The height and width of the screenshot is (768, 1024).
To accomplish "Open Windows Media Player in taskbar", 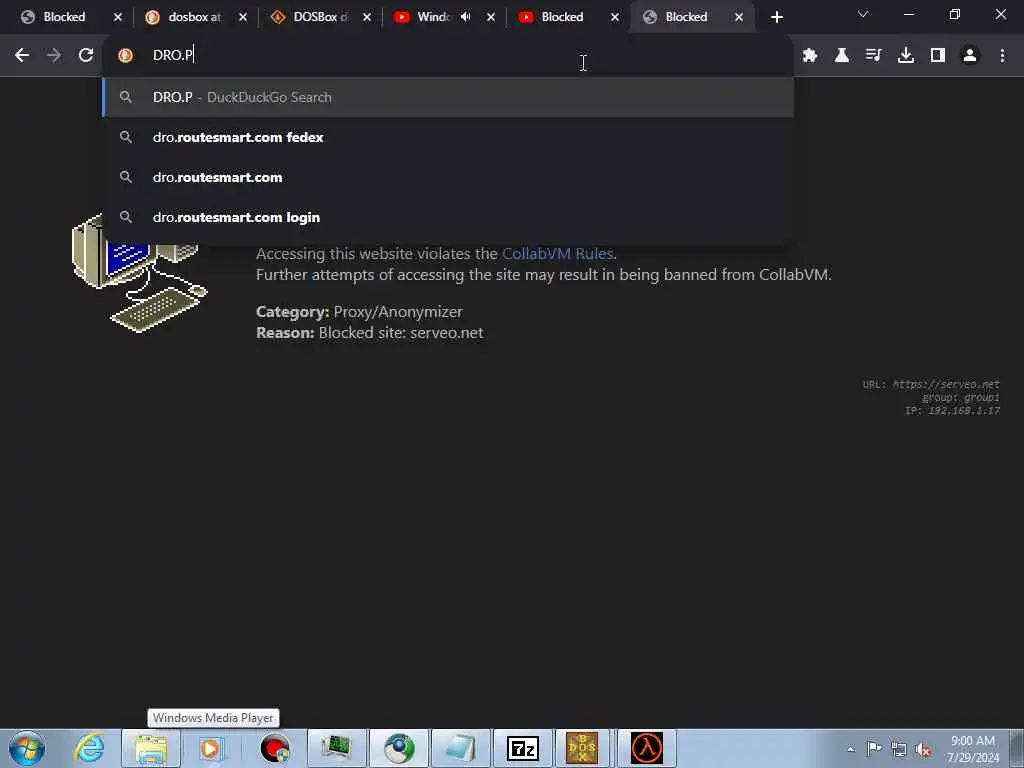I will [x=210, y=748].
